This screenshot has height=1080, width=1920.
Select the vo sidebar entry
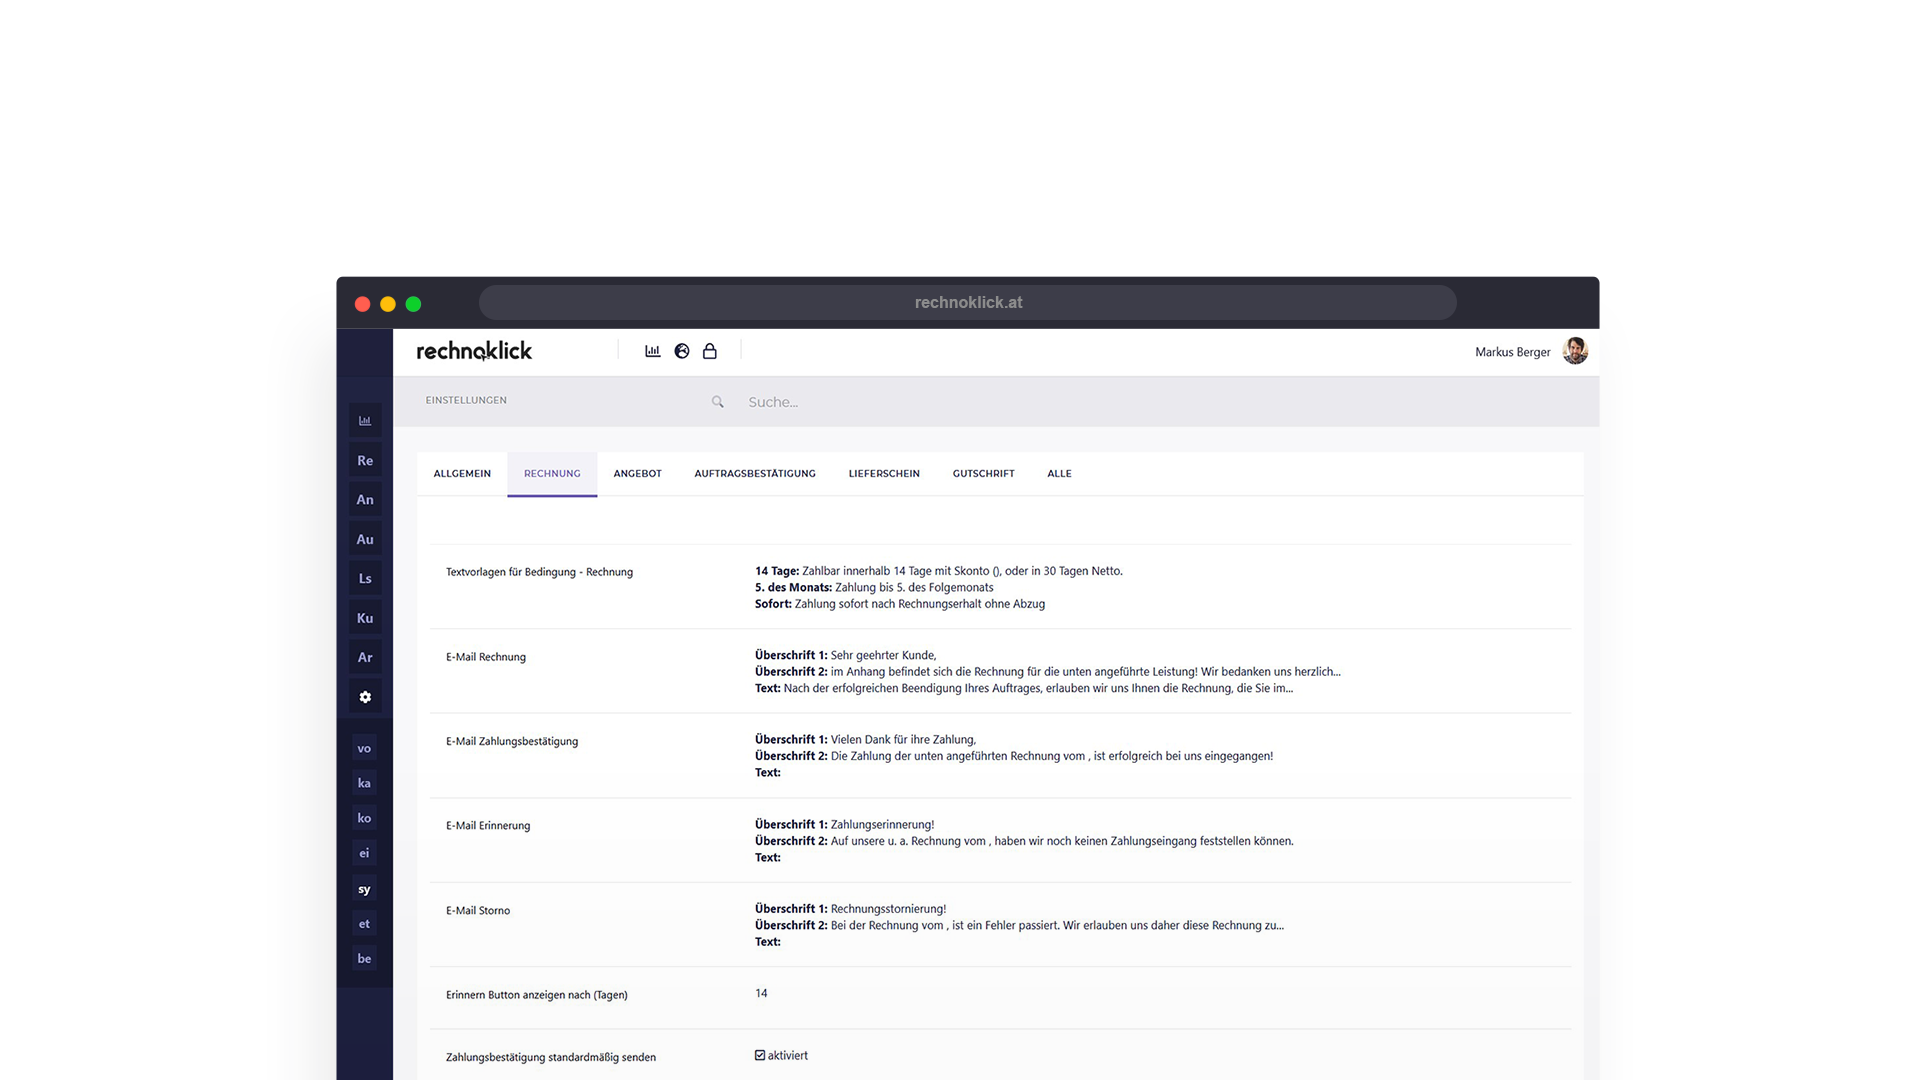[x=364, y=748]
